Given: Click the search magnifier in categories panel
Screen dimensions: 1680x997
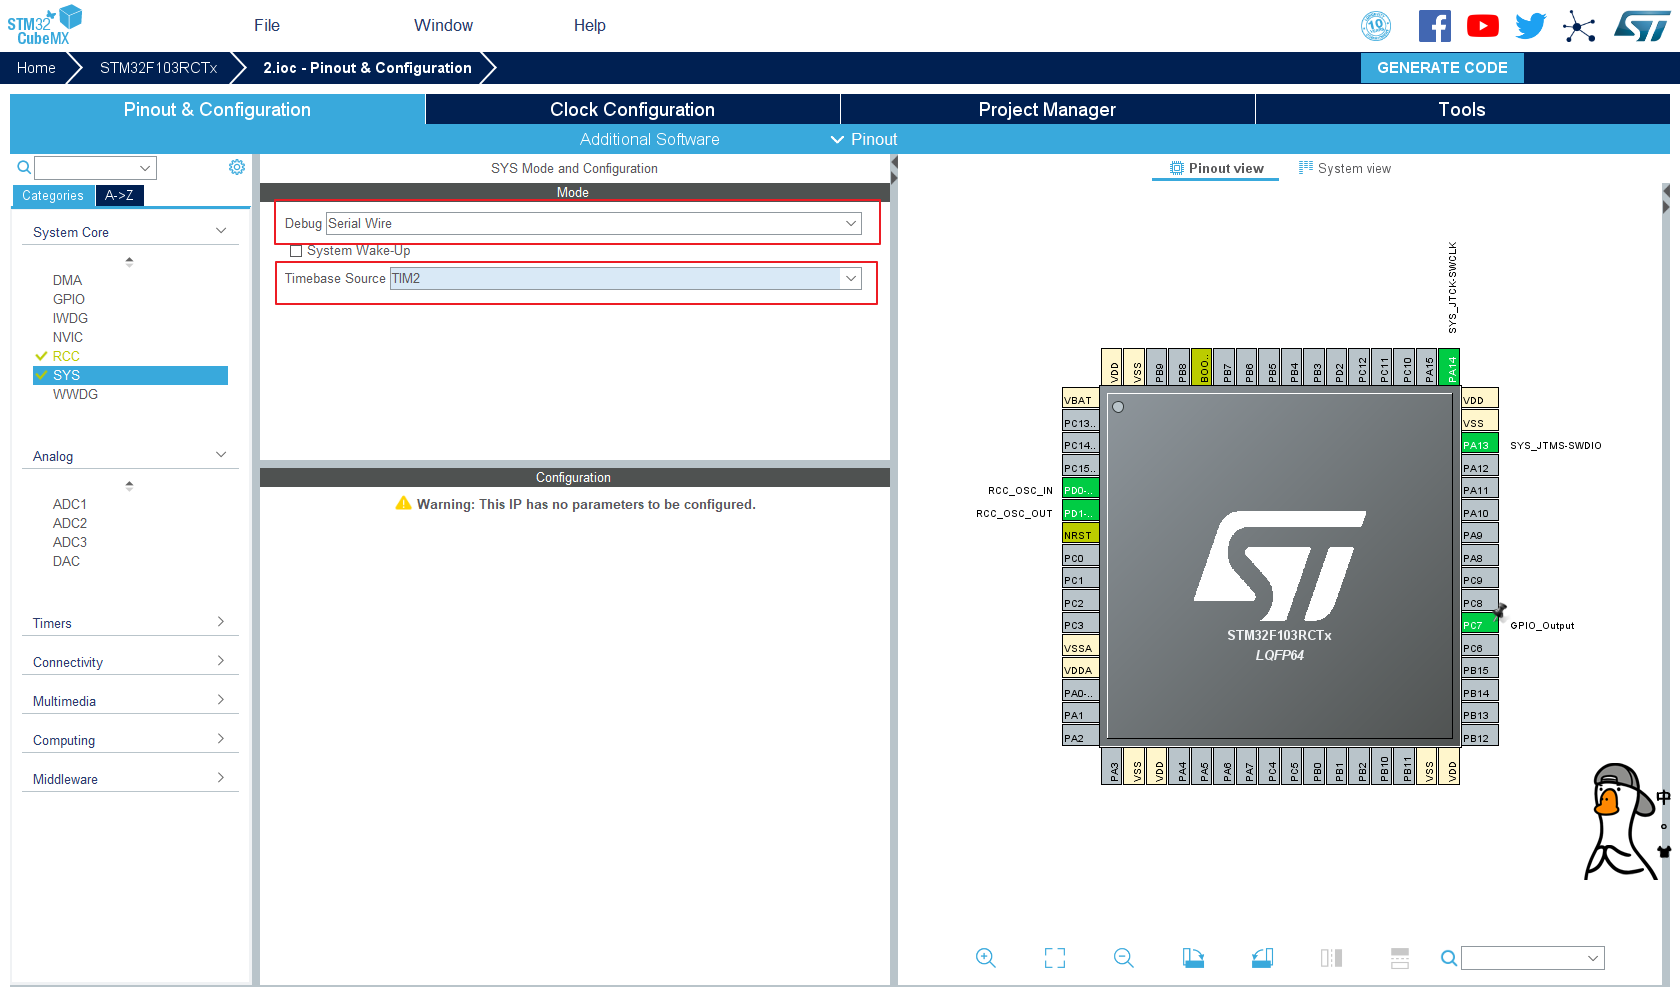Looking at the screenshot, I should click(x=24, y=167).
